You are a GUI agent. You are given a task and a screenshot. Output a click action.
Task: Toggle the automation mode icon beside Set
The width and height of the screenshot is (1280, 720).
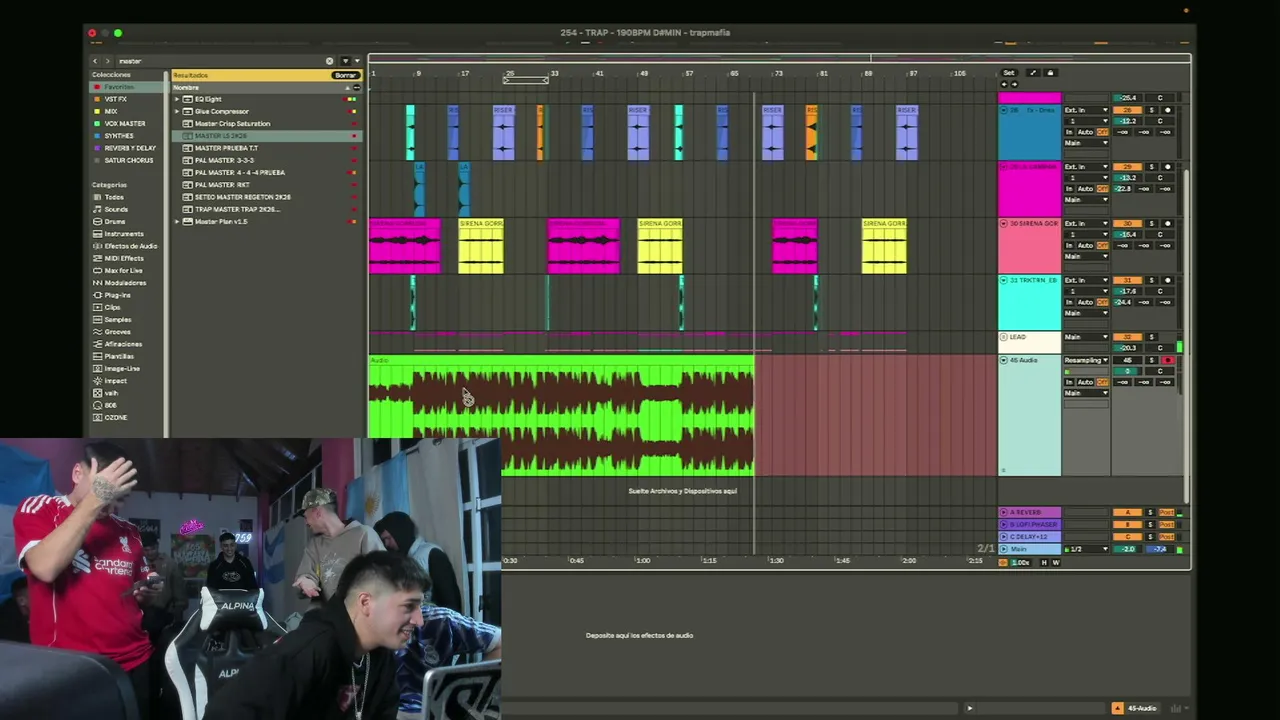[x=1033, y=73]
